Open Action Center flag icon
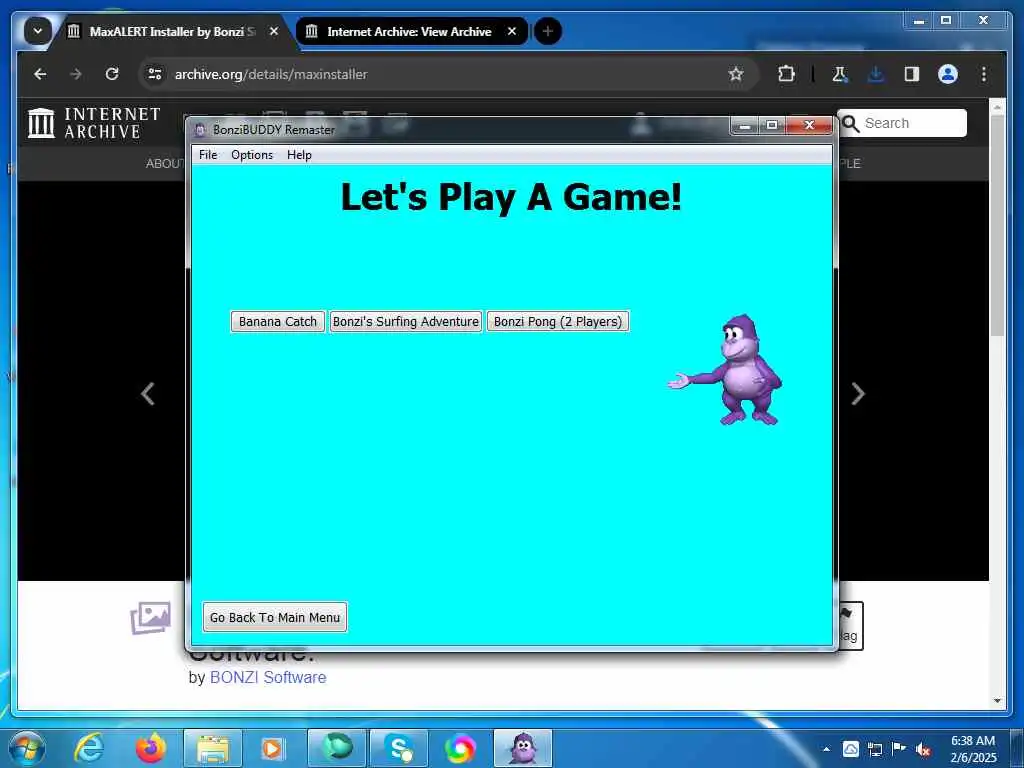Screen dimensions: 1024x768 point(899,749)
